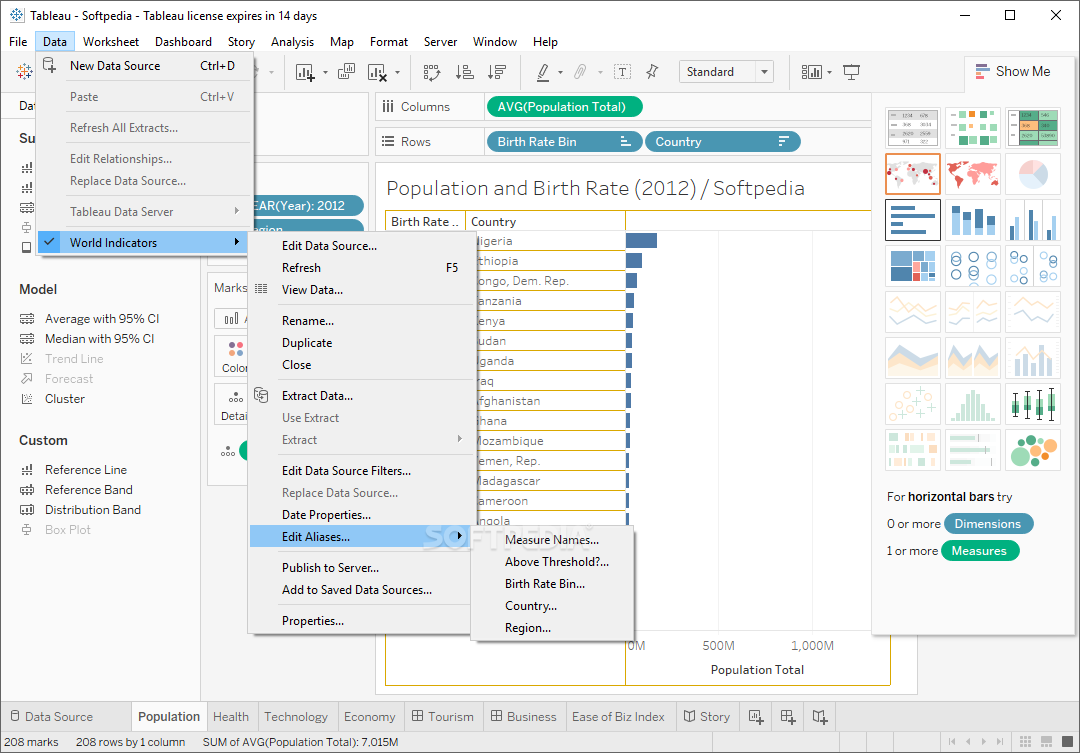Click the sort ascending toolbar icon
Screen dimensions: 1080x753
pyautogui.click(x=465, y=72)
